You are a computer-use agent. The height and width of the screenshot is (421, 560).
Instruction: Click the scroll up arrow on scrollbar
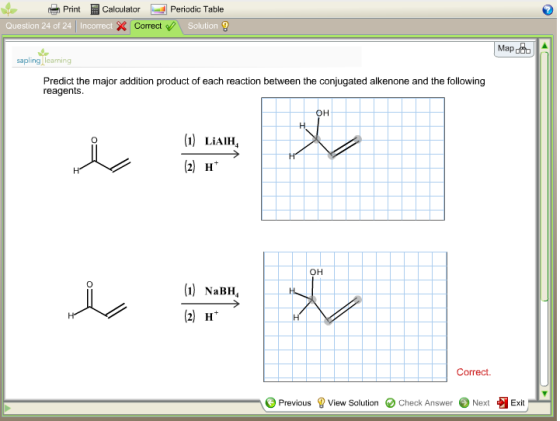point(545,45)
